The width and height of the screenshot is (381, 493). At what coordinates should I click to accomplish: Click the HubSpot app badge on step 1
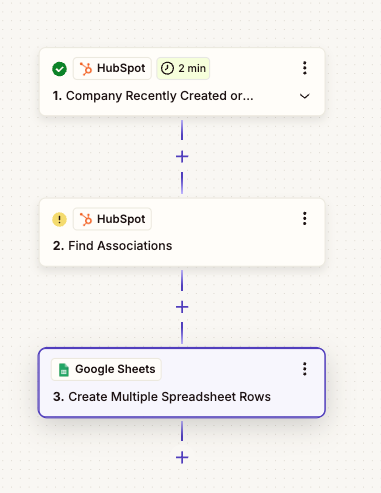pyautogui.click(x=112, y=68)
